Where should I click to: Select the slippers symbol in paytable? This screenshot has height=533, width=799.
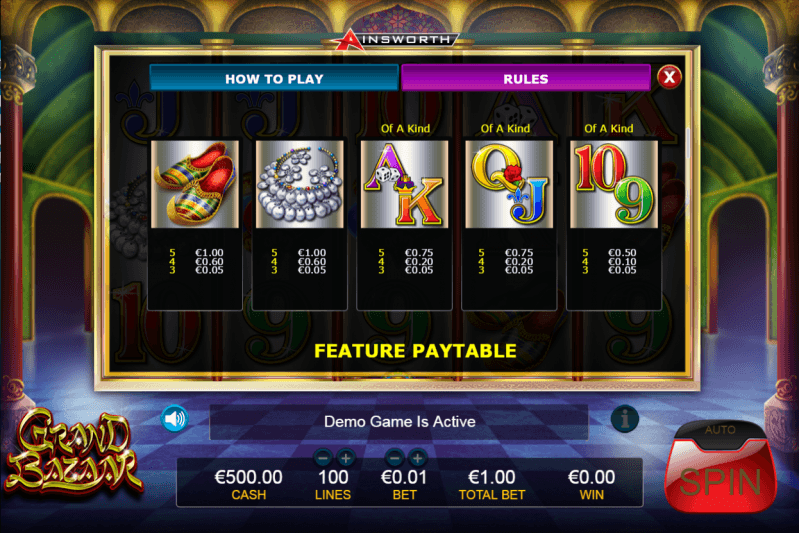click(x=195, y=184)
